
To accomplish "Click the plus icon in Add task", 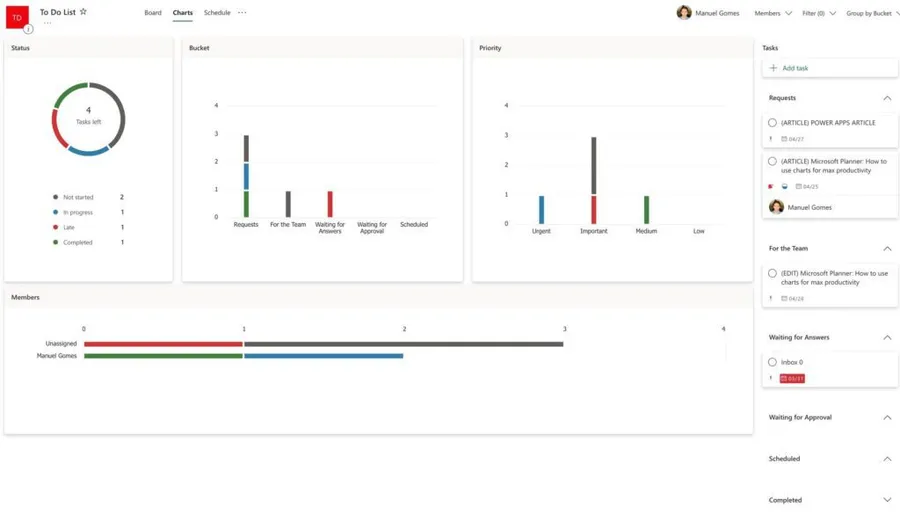I will [773, 68].
